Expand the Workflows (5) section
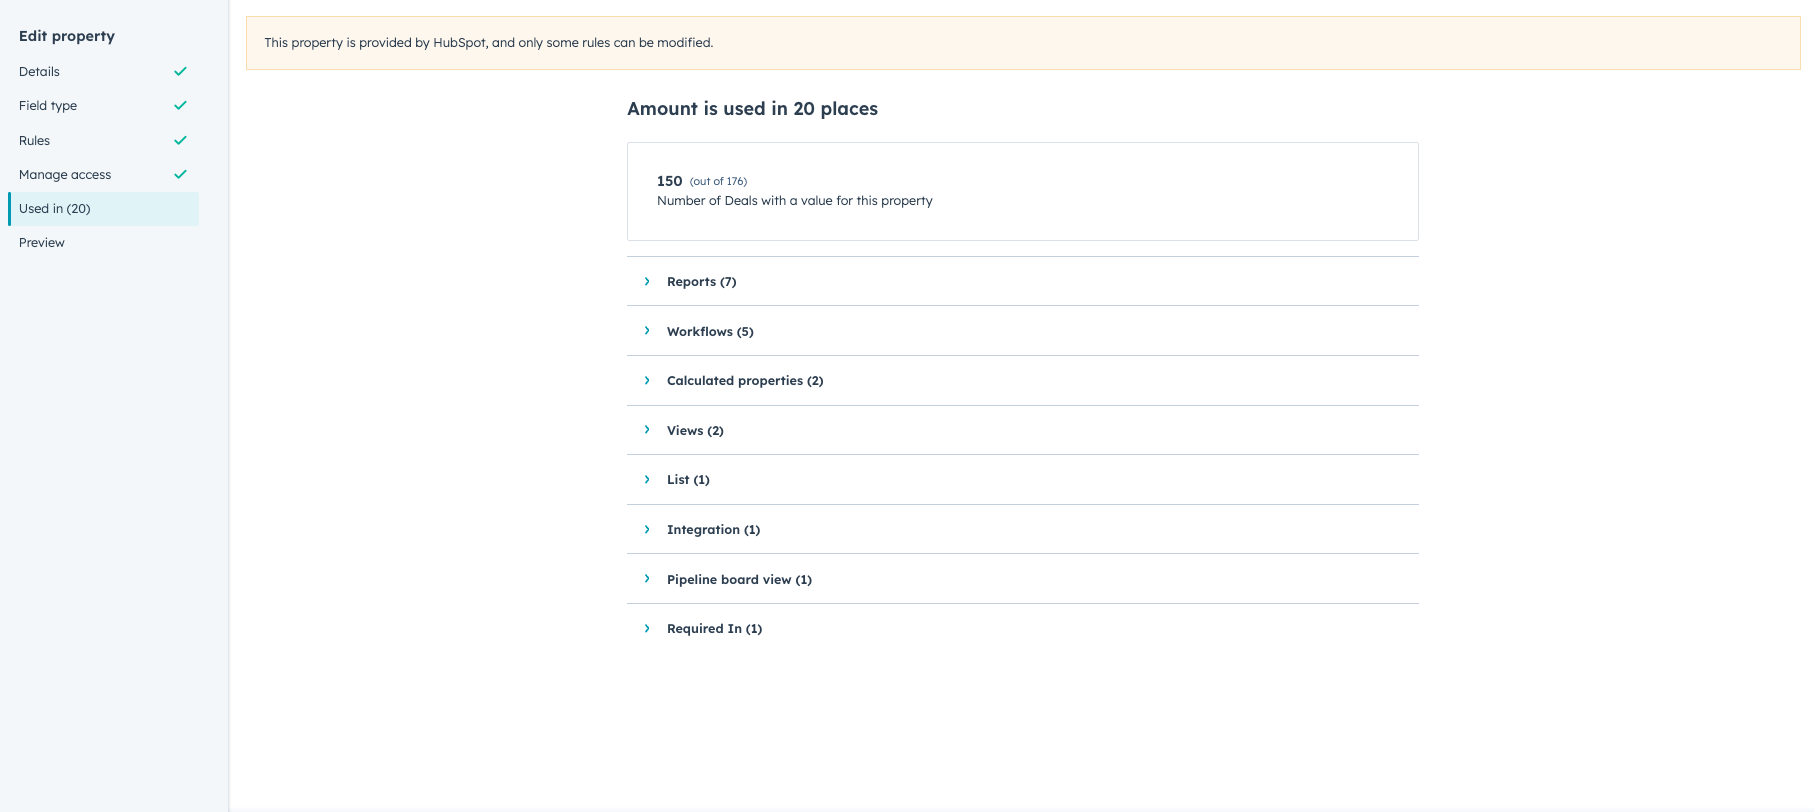1814x812 pixels. click(646, 331)
